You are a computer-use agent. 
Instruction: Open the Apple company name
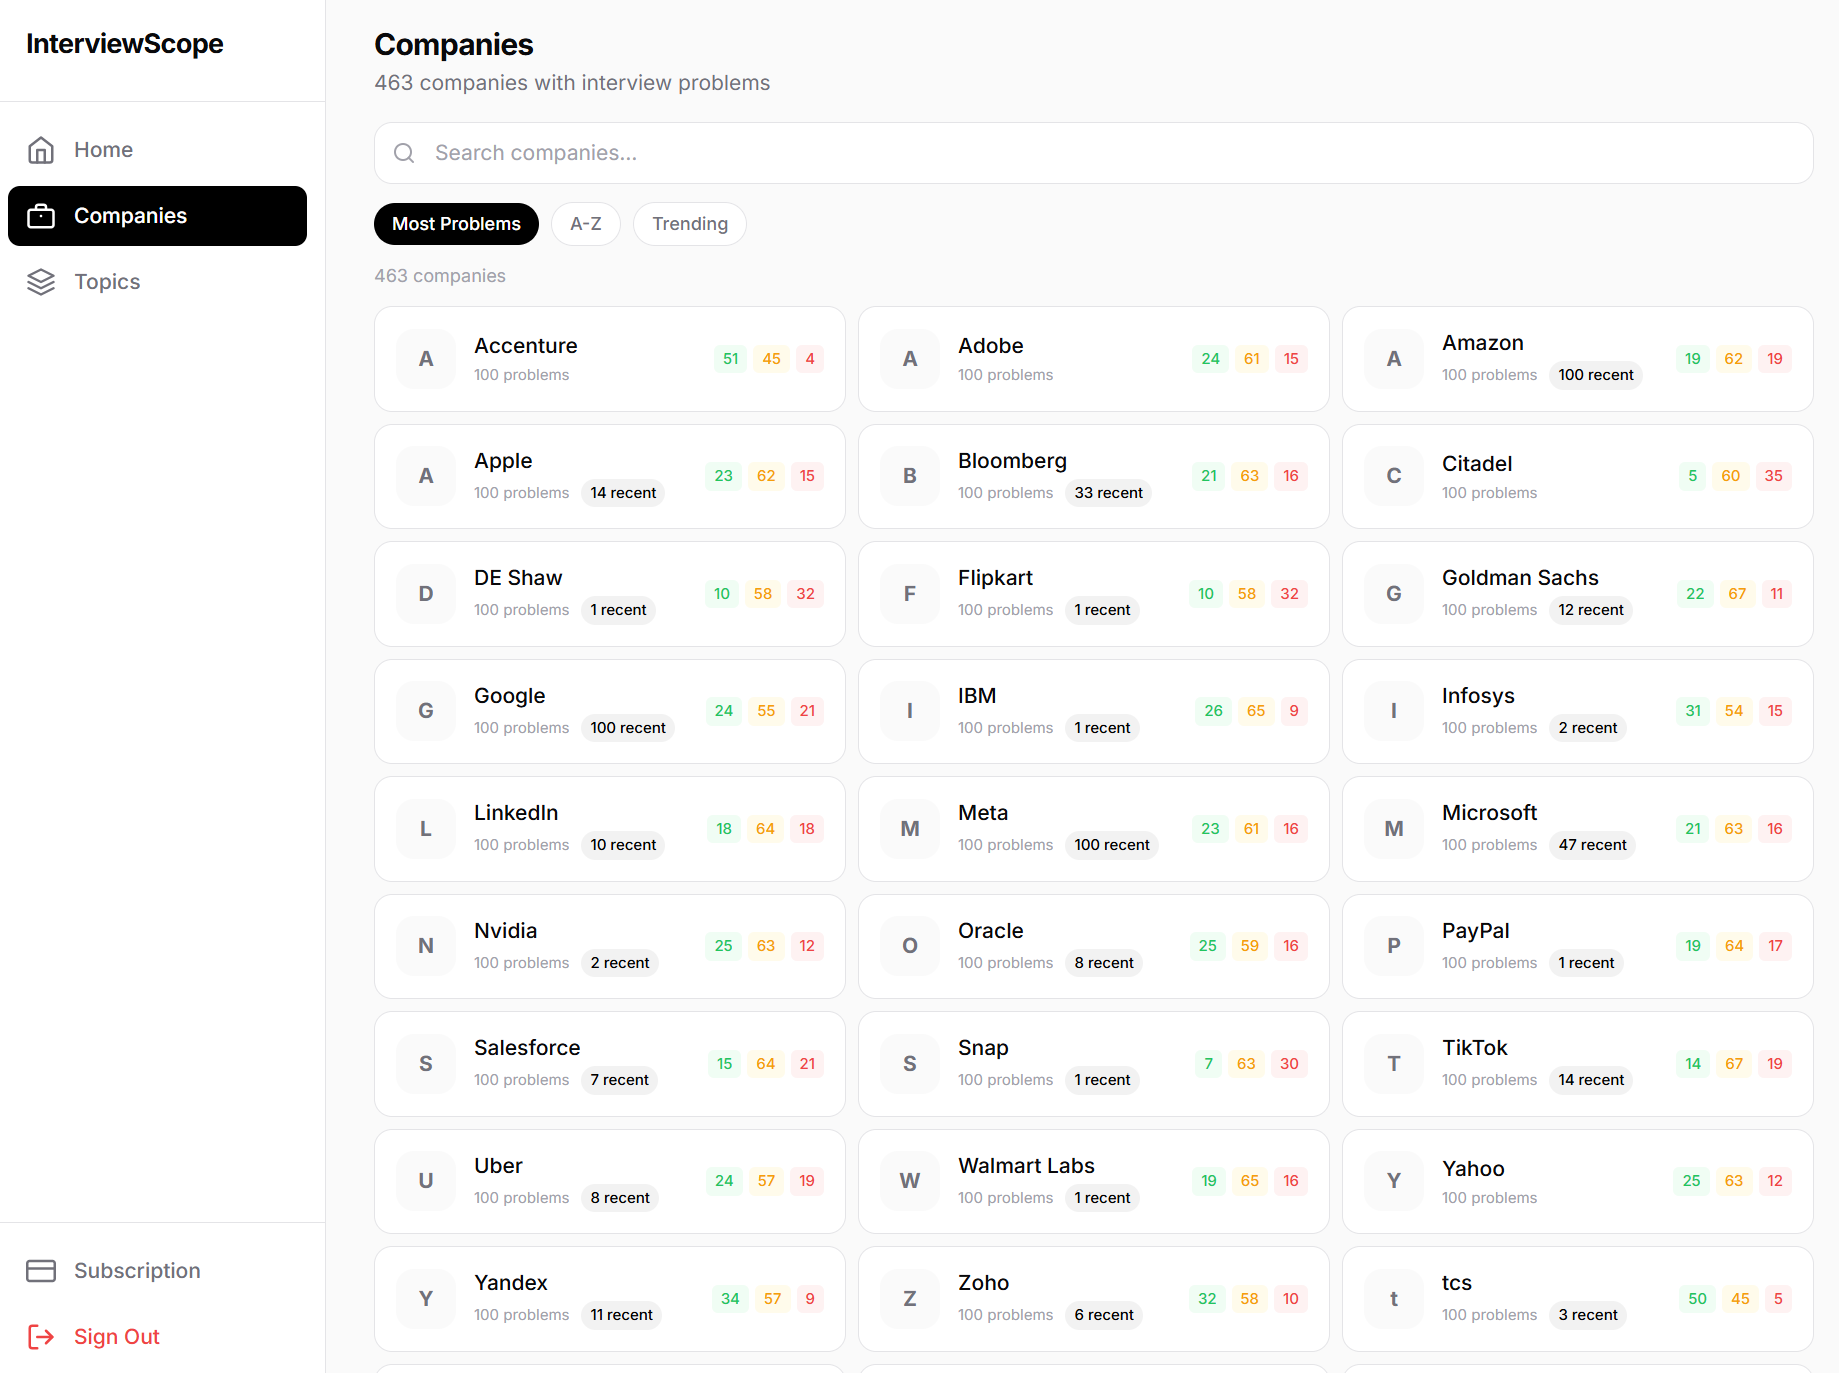503,461
